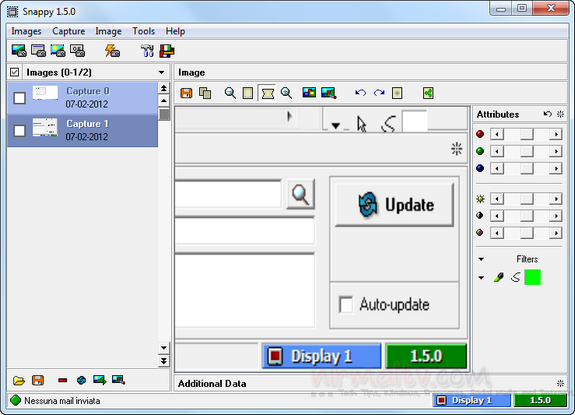Click the image icon with red dot
Screen dimensions: 575x415
coord(329,93)
